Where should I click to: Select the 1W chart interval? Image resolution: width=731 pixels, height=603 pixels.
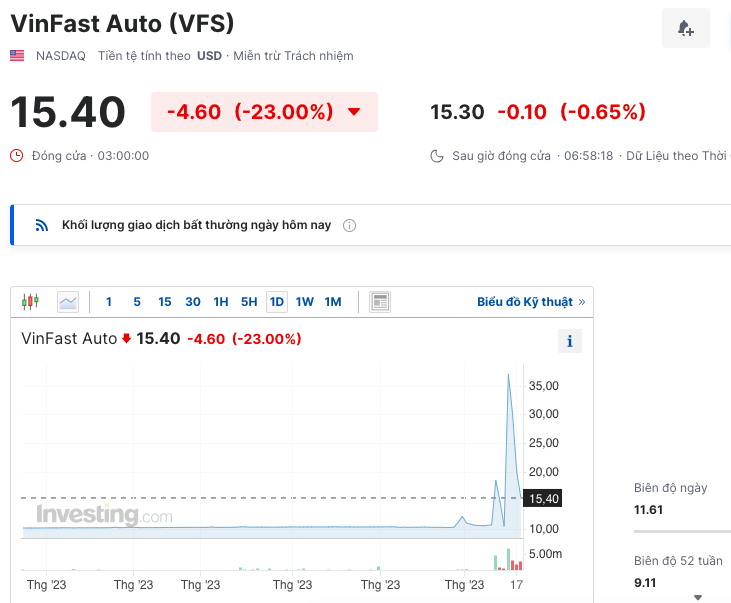[305, 301]
